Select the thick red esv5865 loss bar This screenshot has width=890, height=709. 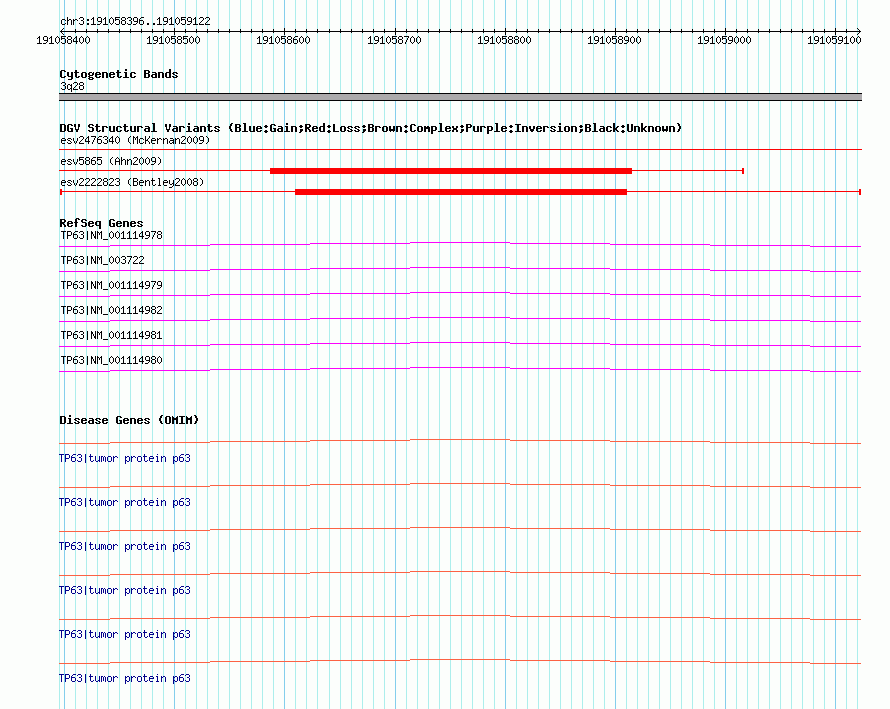(451, 171)
